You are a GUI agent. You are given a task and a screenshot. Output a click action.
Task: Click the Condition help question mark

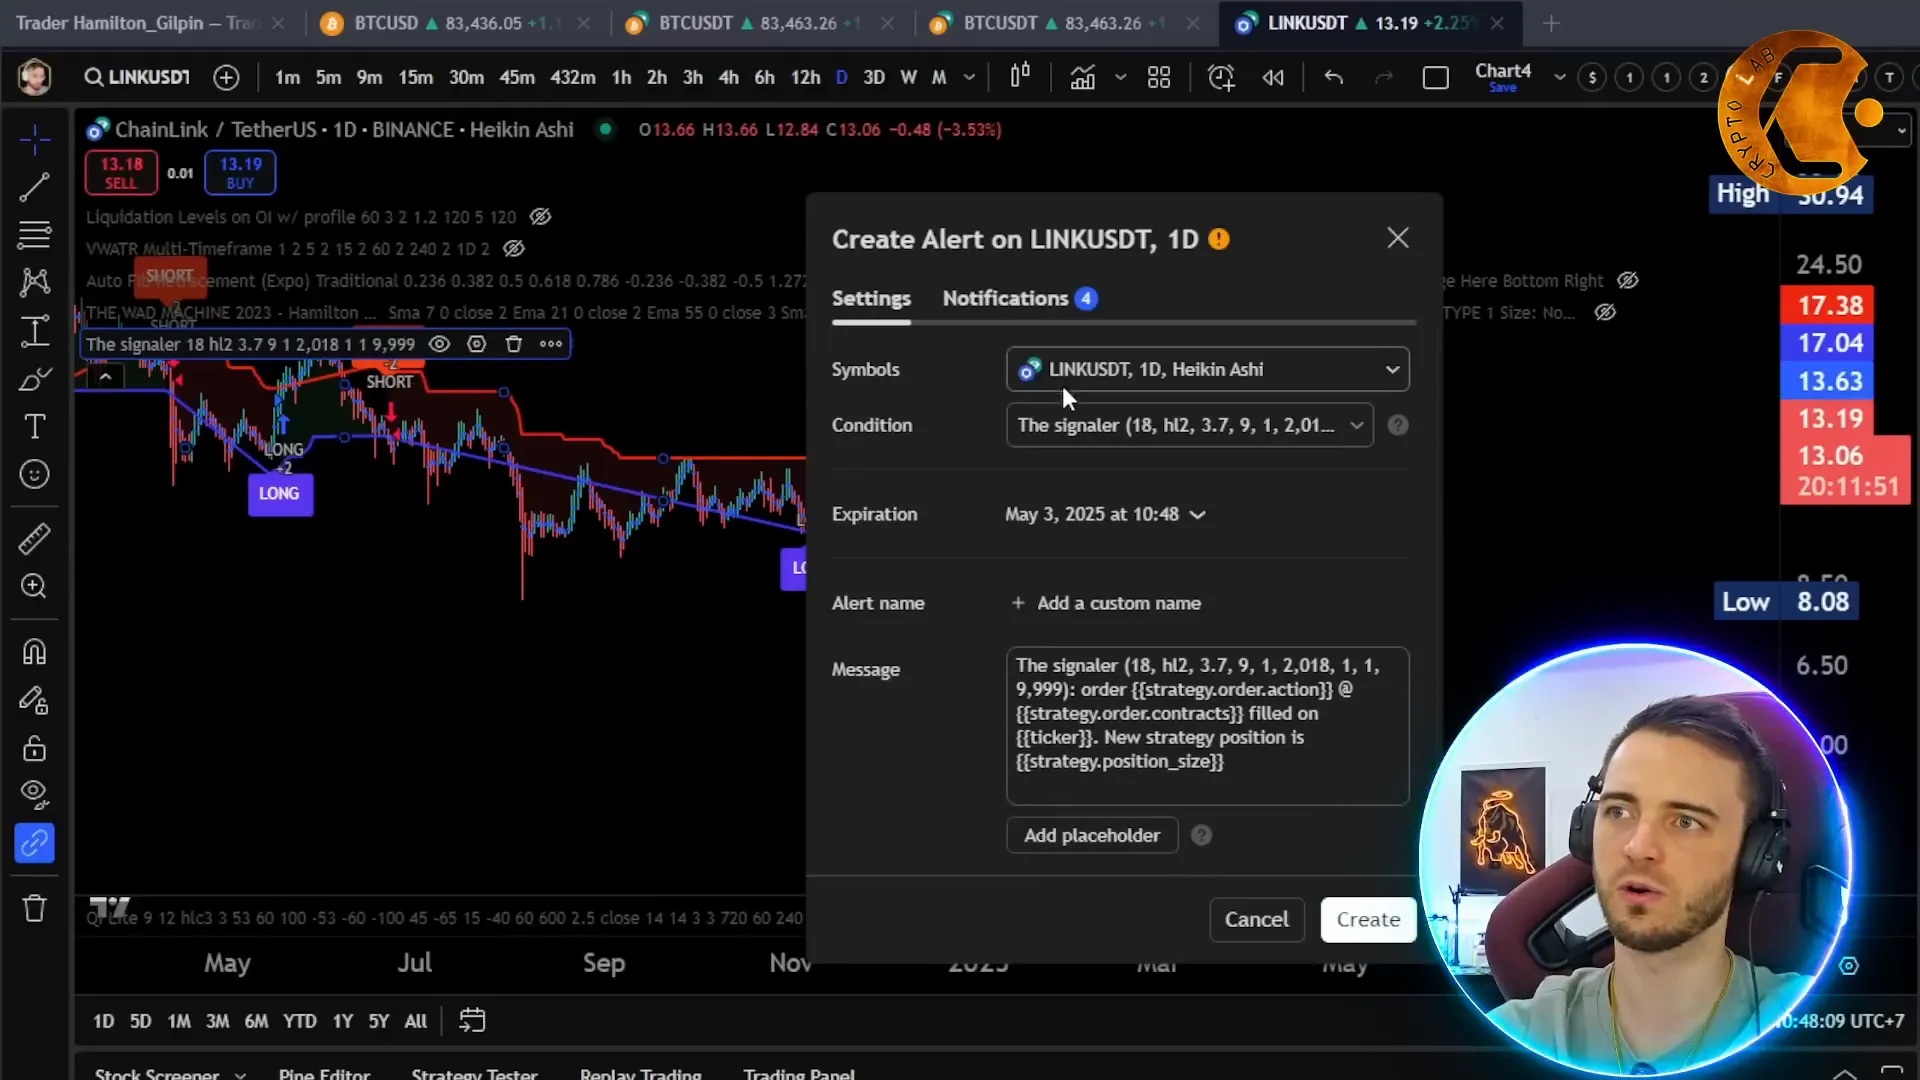[1398, 425]
